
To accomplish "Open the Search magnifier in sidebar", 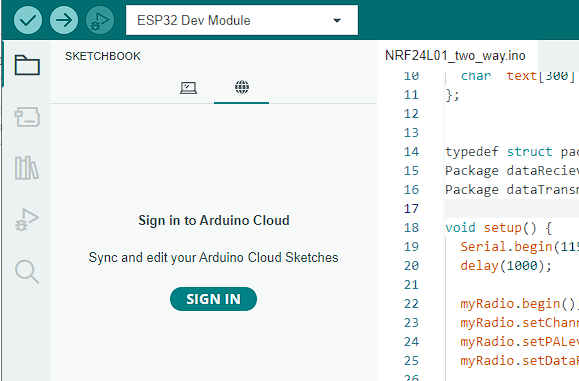I will tap(27, 272).
